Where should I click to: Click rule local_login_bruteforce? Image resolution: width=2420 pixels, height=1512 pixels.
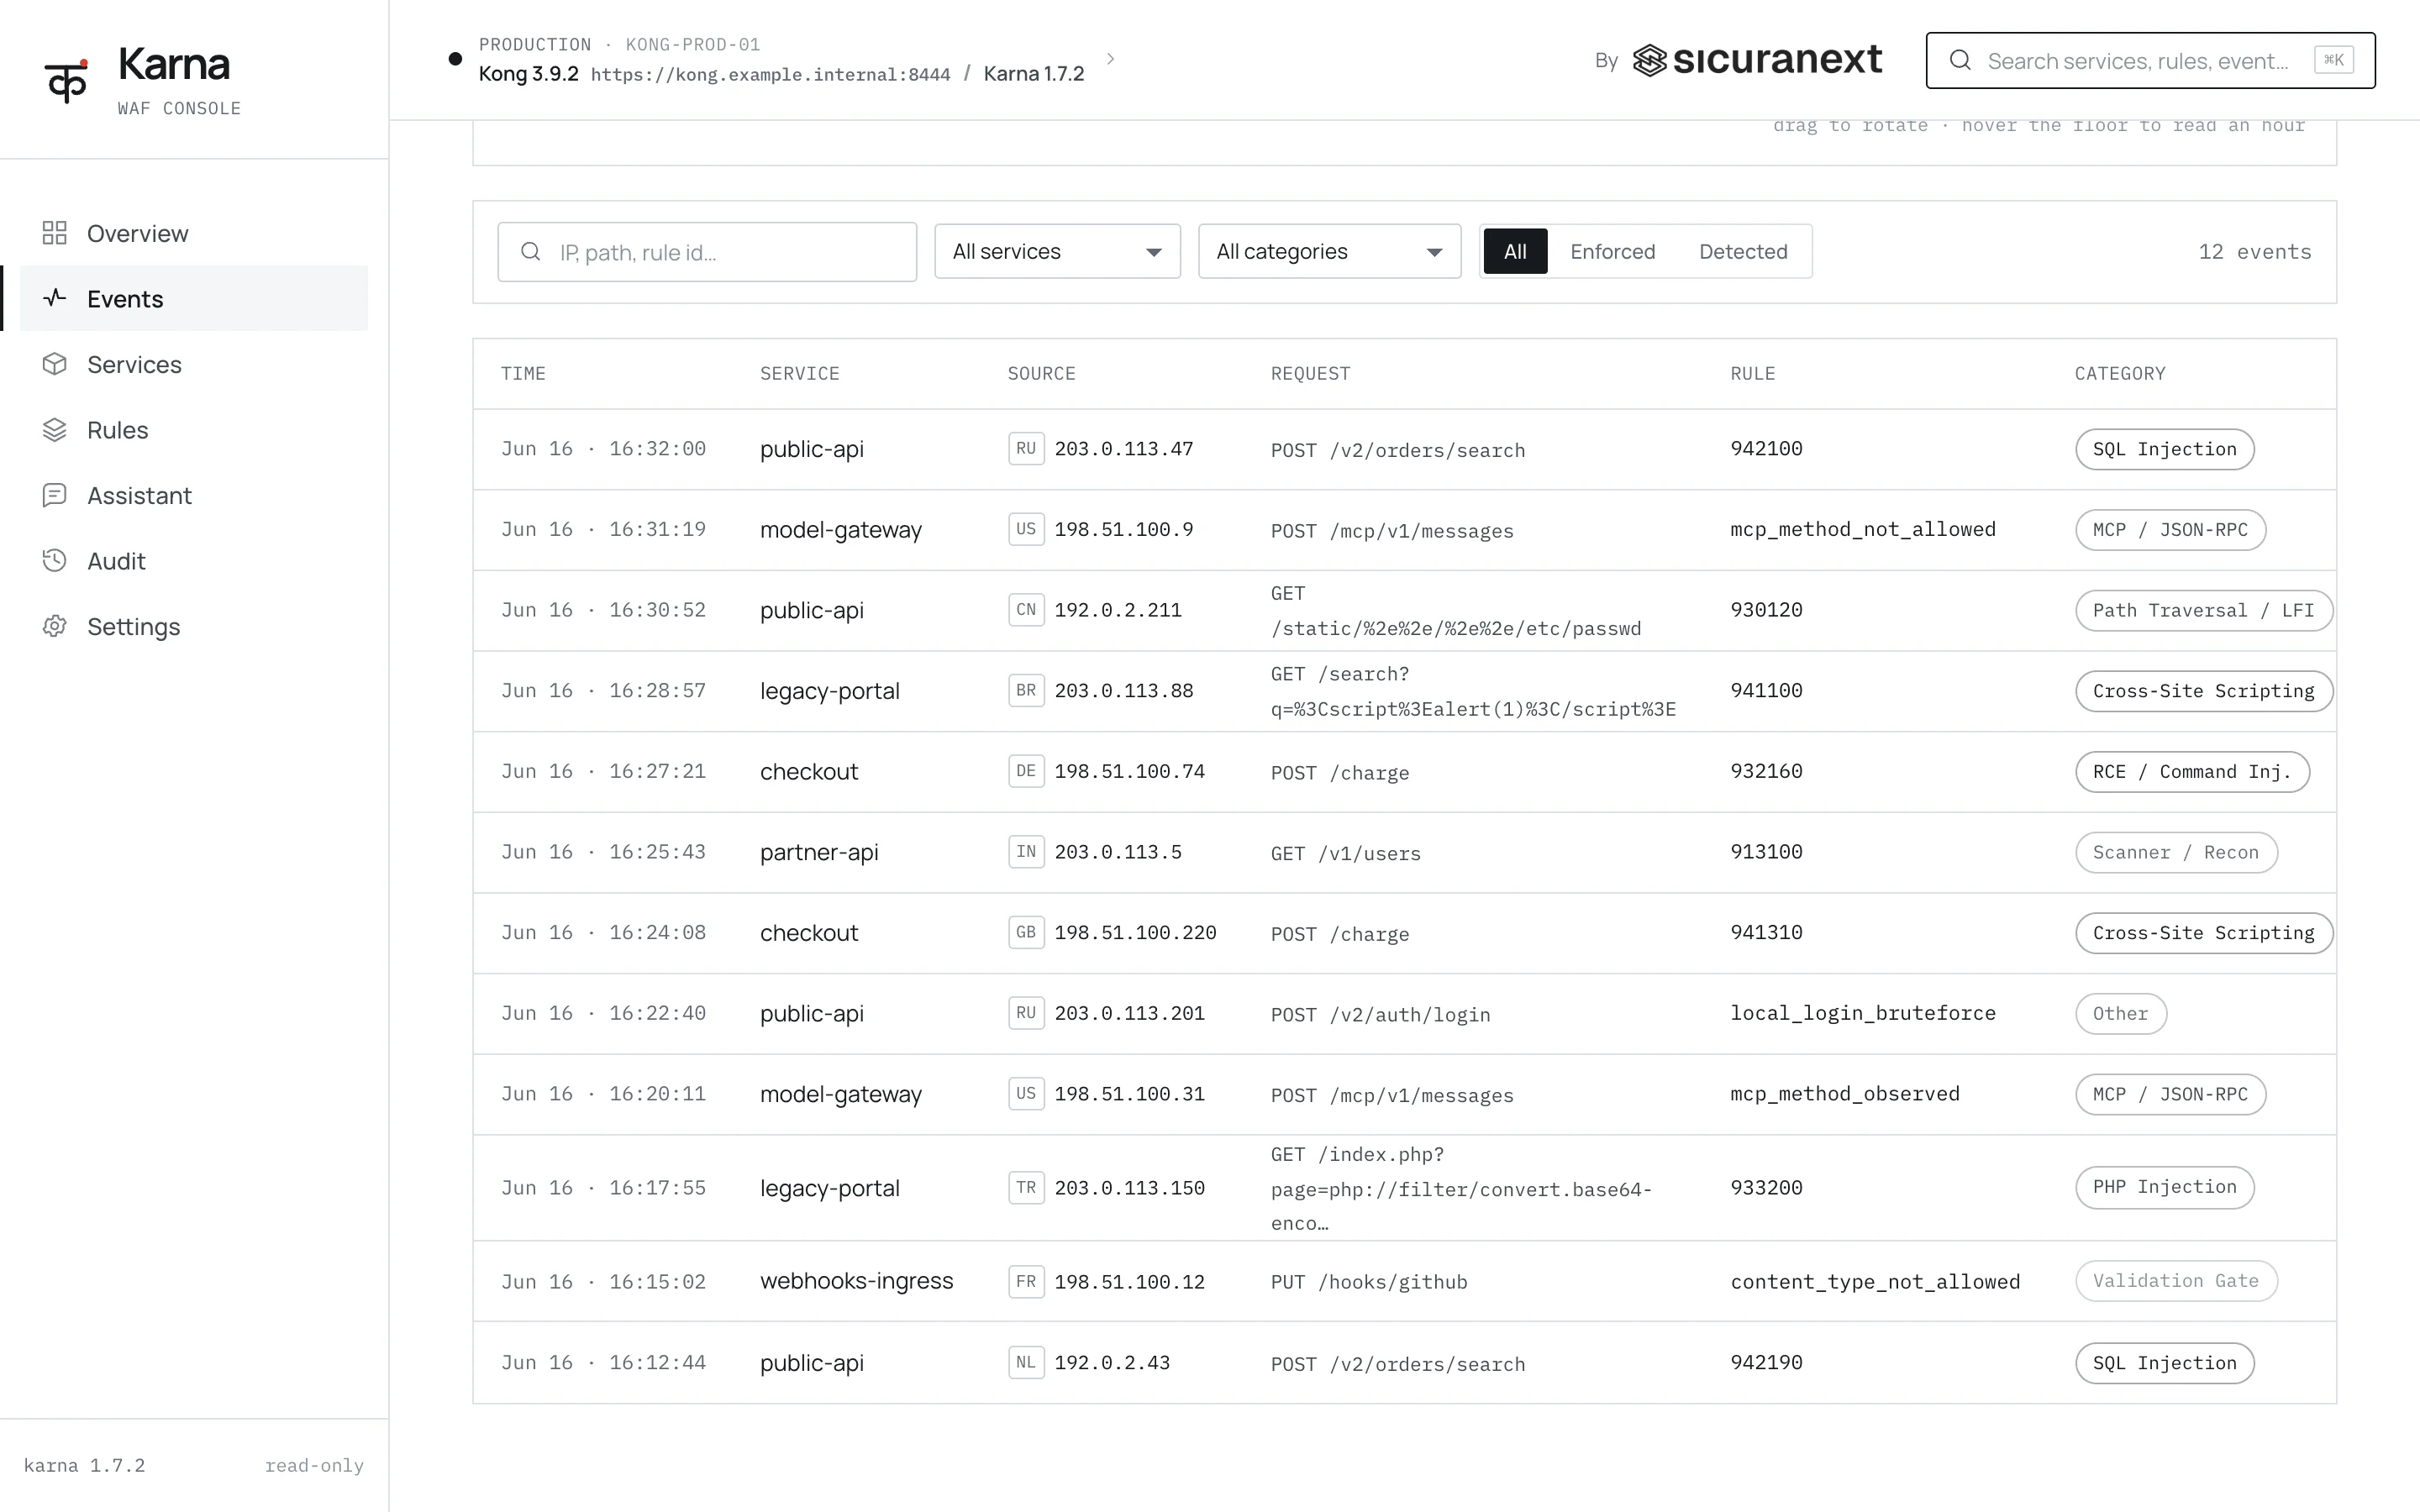pos(1862,1013)
